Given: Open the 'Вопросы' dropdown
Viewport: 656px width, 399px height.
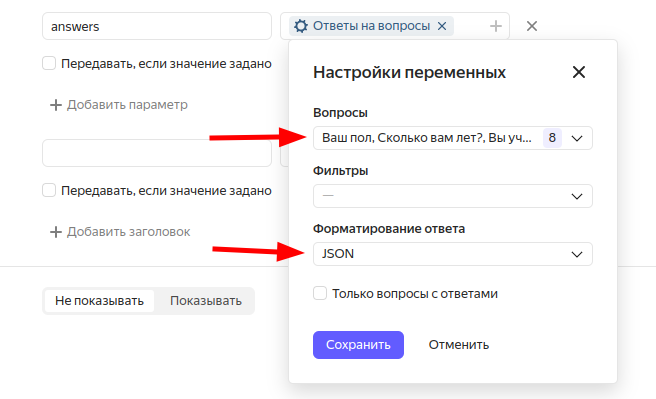Looking at the screenshot, I should (453, 138).
